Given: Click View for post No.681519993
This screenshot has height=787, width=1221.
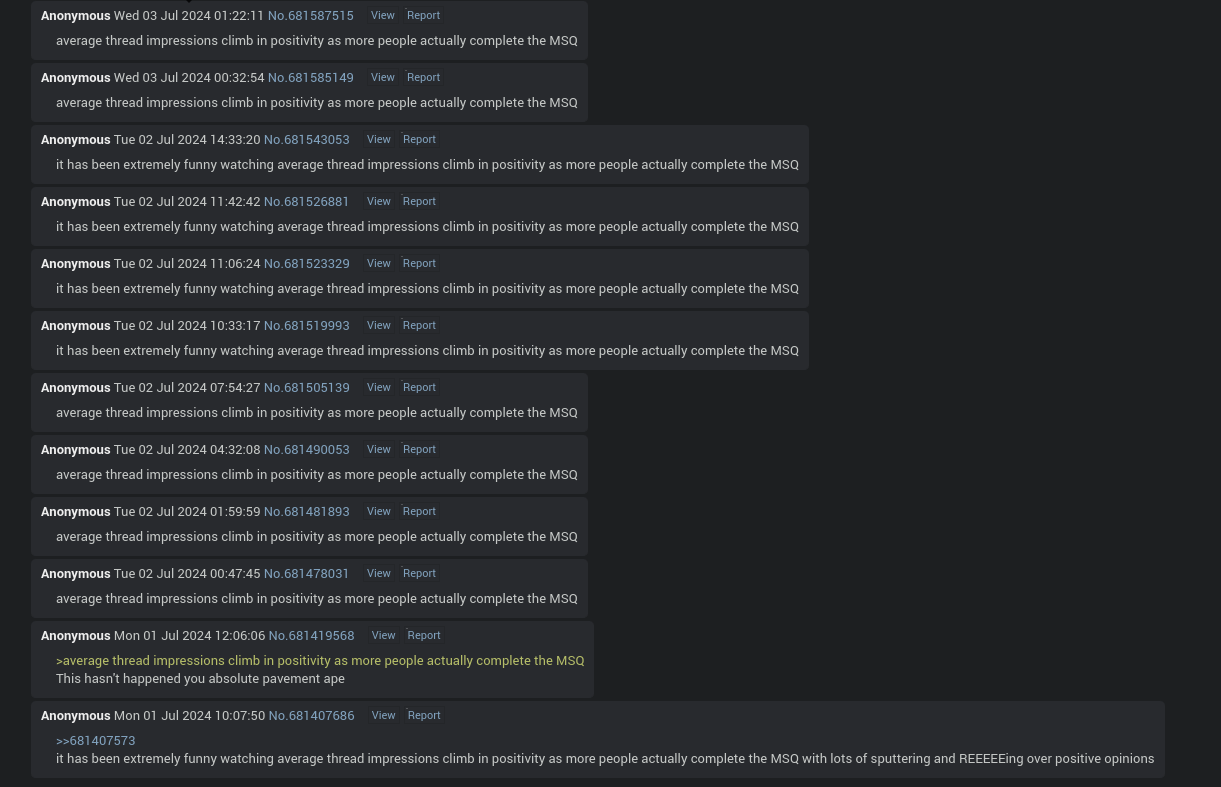Looking at the screenshot, I should pyautogui.click(x=379, y=325).
